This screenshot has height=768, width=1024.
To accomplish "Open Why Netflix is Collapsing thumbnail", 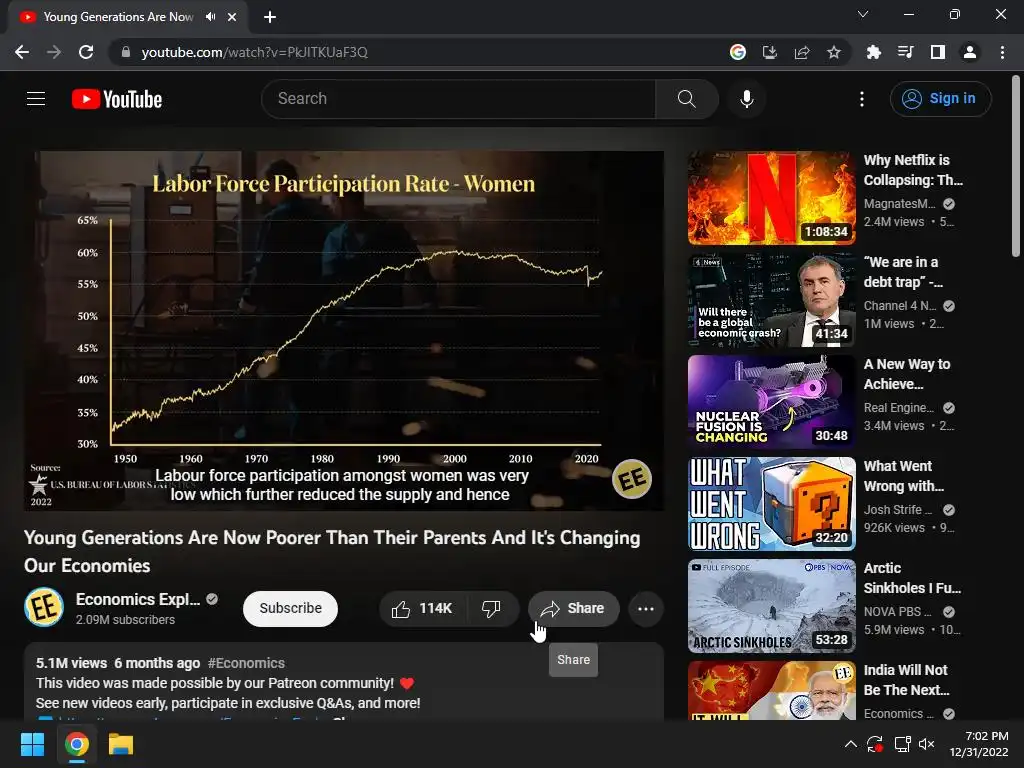I will point(771,198).
